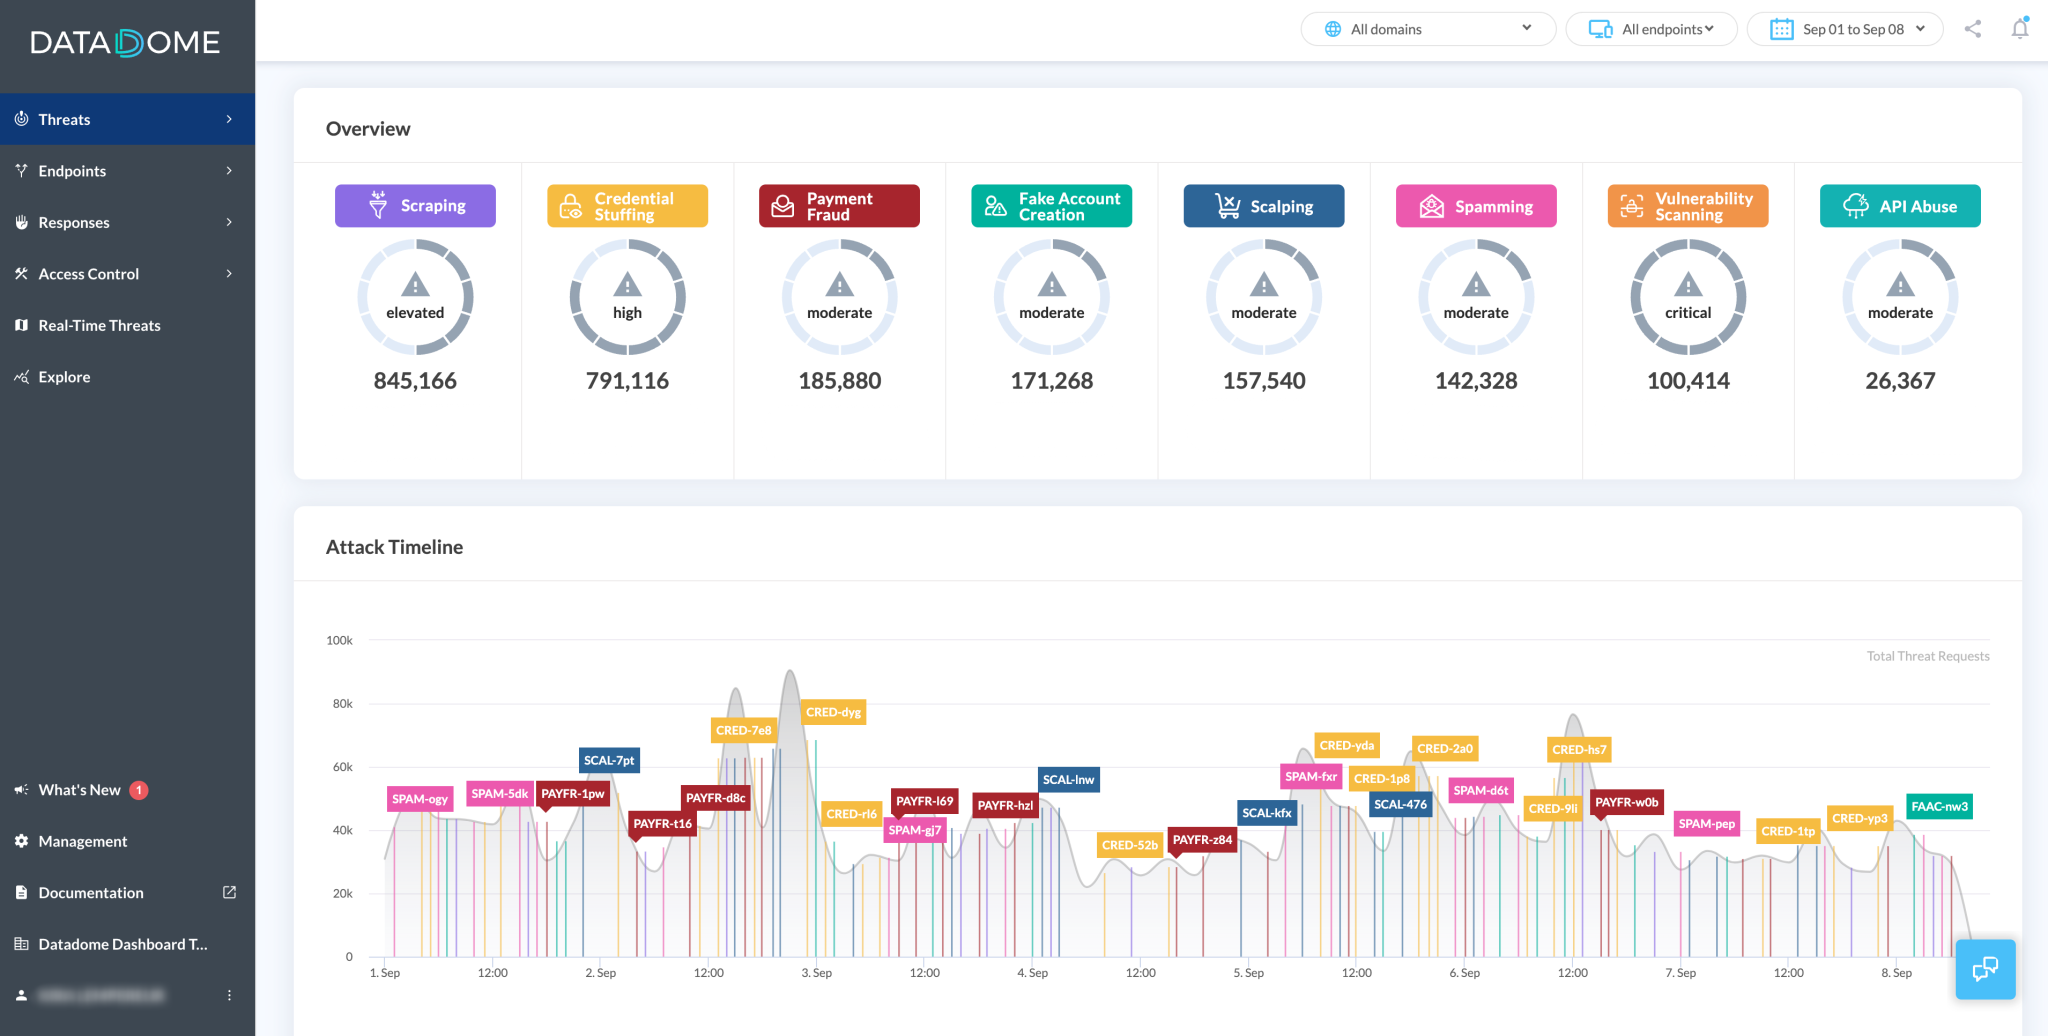Open the chat feedback button

(1985, 969)
